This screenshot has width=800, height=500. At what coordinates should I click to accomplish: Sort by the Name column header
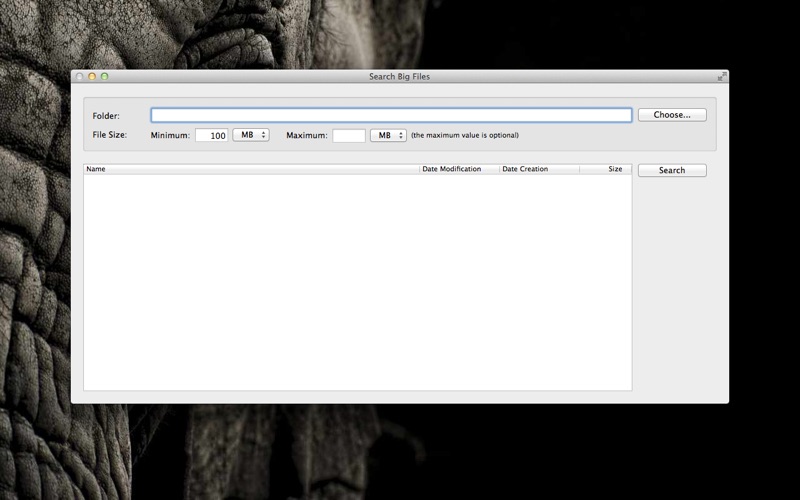click(252, 169)
